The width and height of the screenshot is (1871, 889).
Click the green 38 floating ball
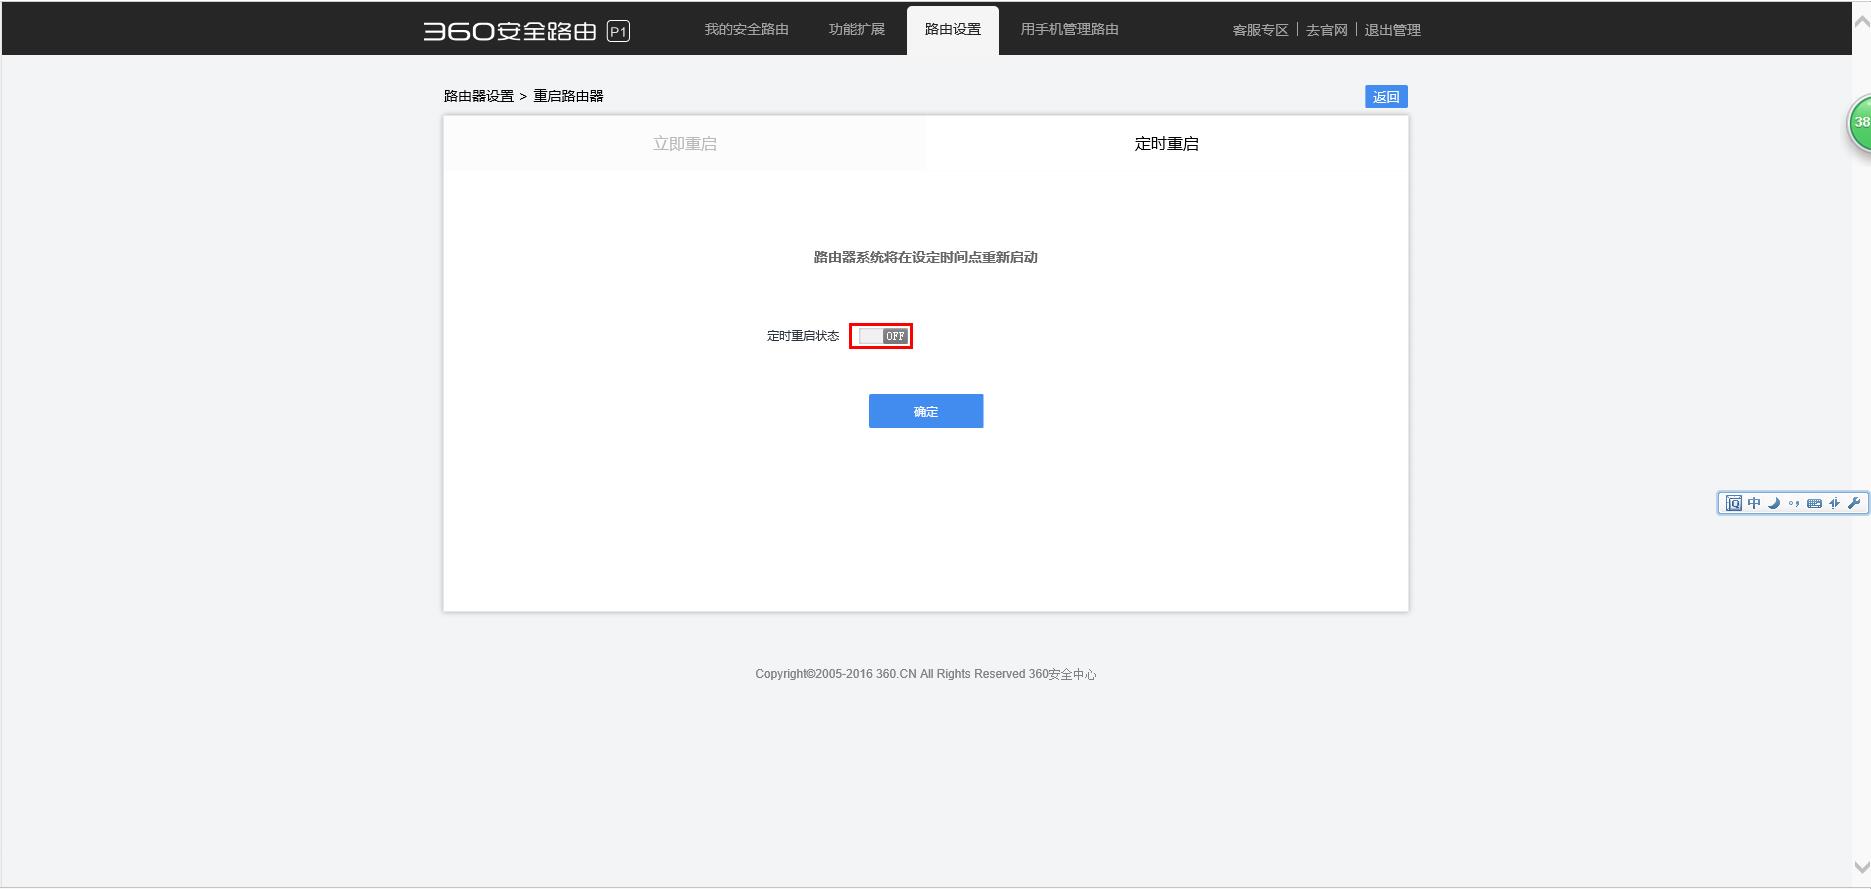coord(1860,124)
